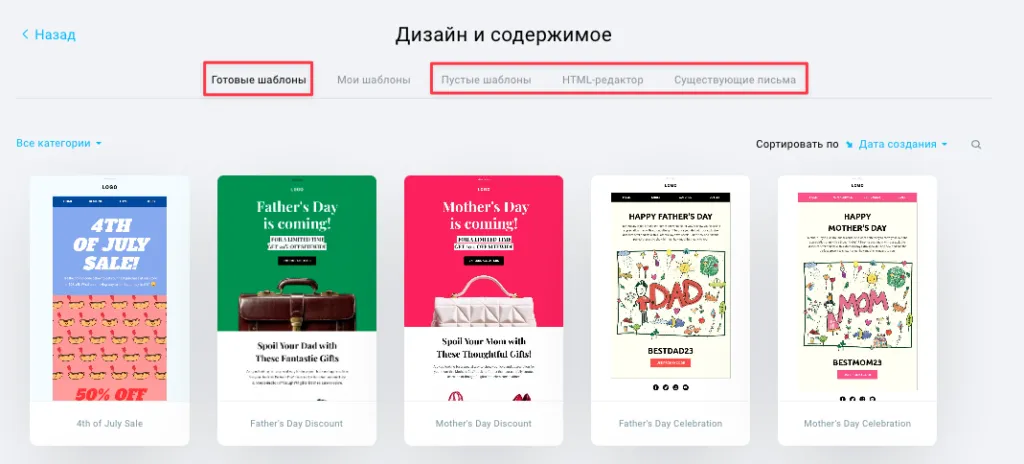The height and width of the screenshot is (464, 1024).
Task: Open the Father's Day Celebration template
Action: coord(670,310)
